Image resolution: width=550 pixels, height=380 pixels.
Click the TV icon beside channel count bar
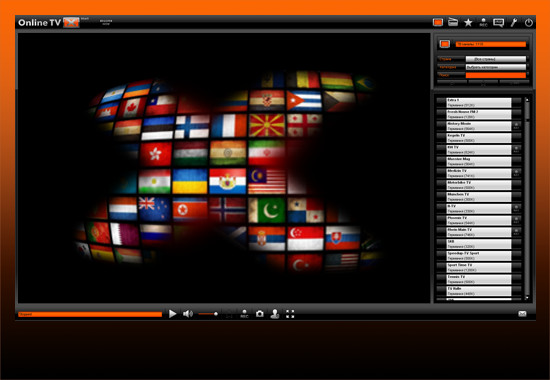coord(445,44)
